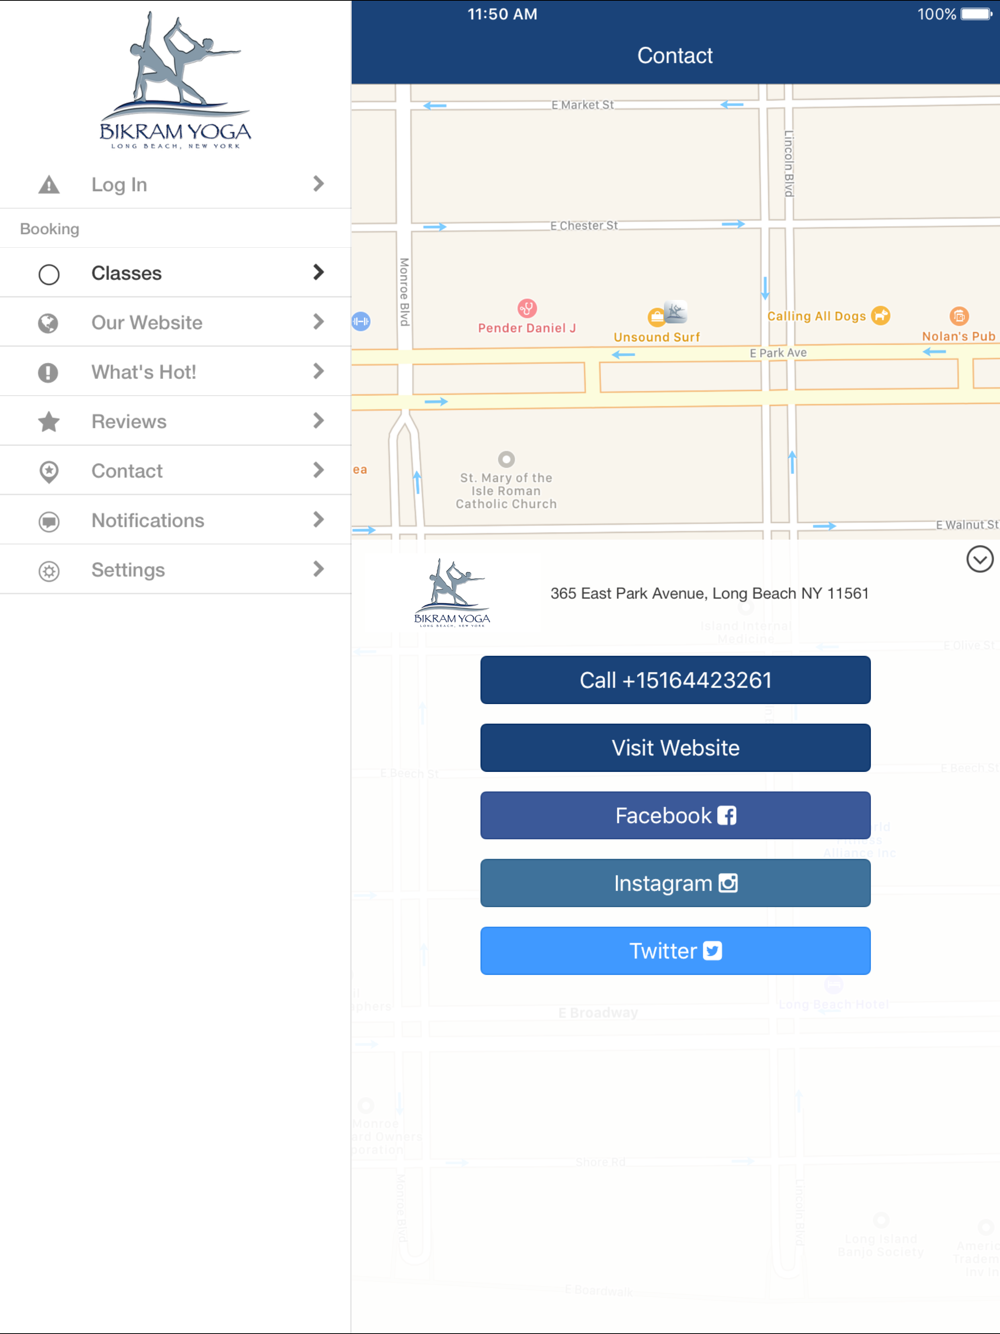1000x1334 pixels.
Task: Tap the E Chester St street label
Action: [584, 226]
